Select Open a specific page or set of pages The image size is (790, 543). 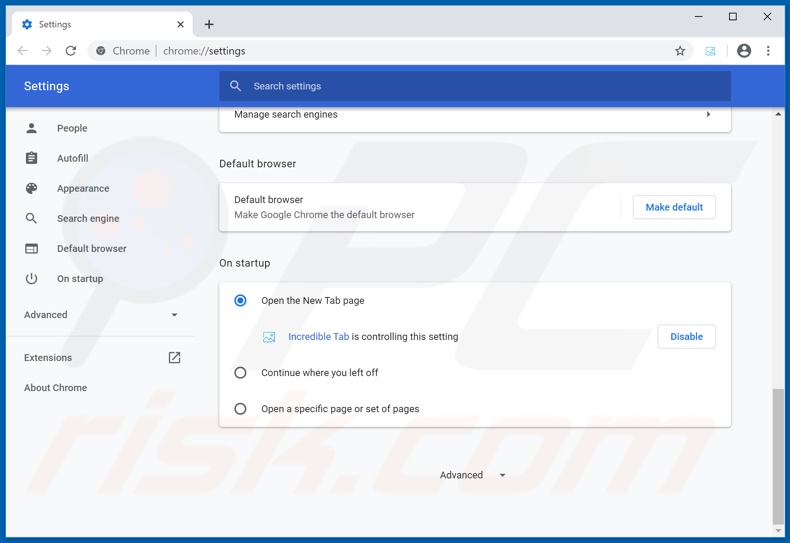pyautogui.click(x=240, y=409)
